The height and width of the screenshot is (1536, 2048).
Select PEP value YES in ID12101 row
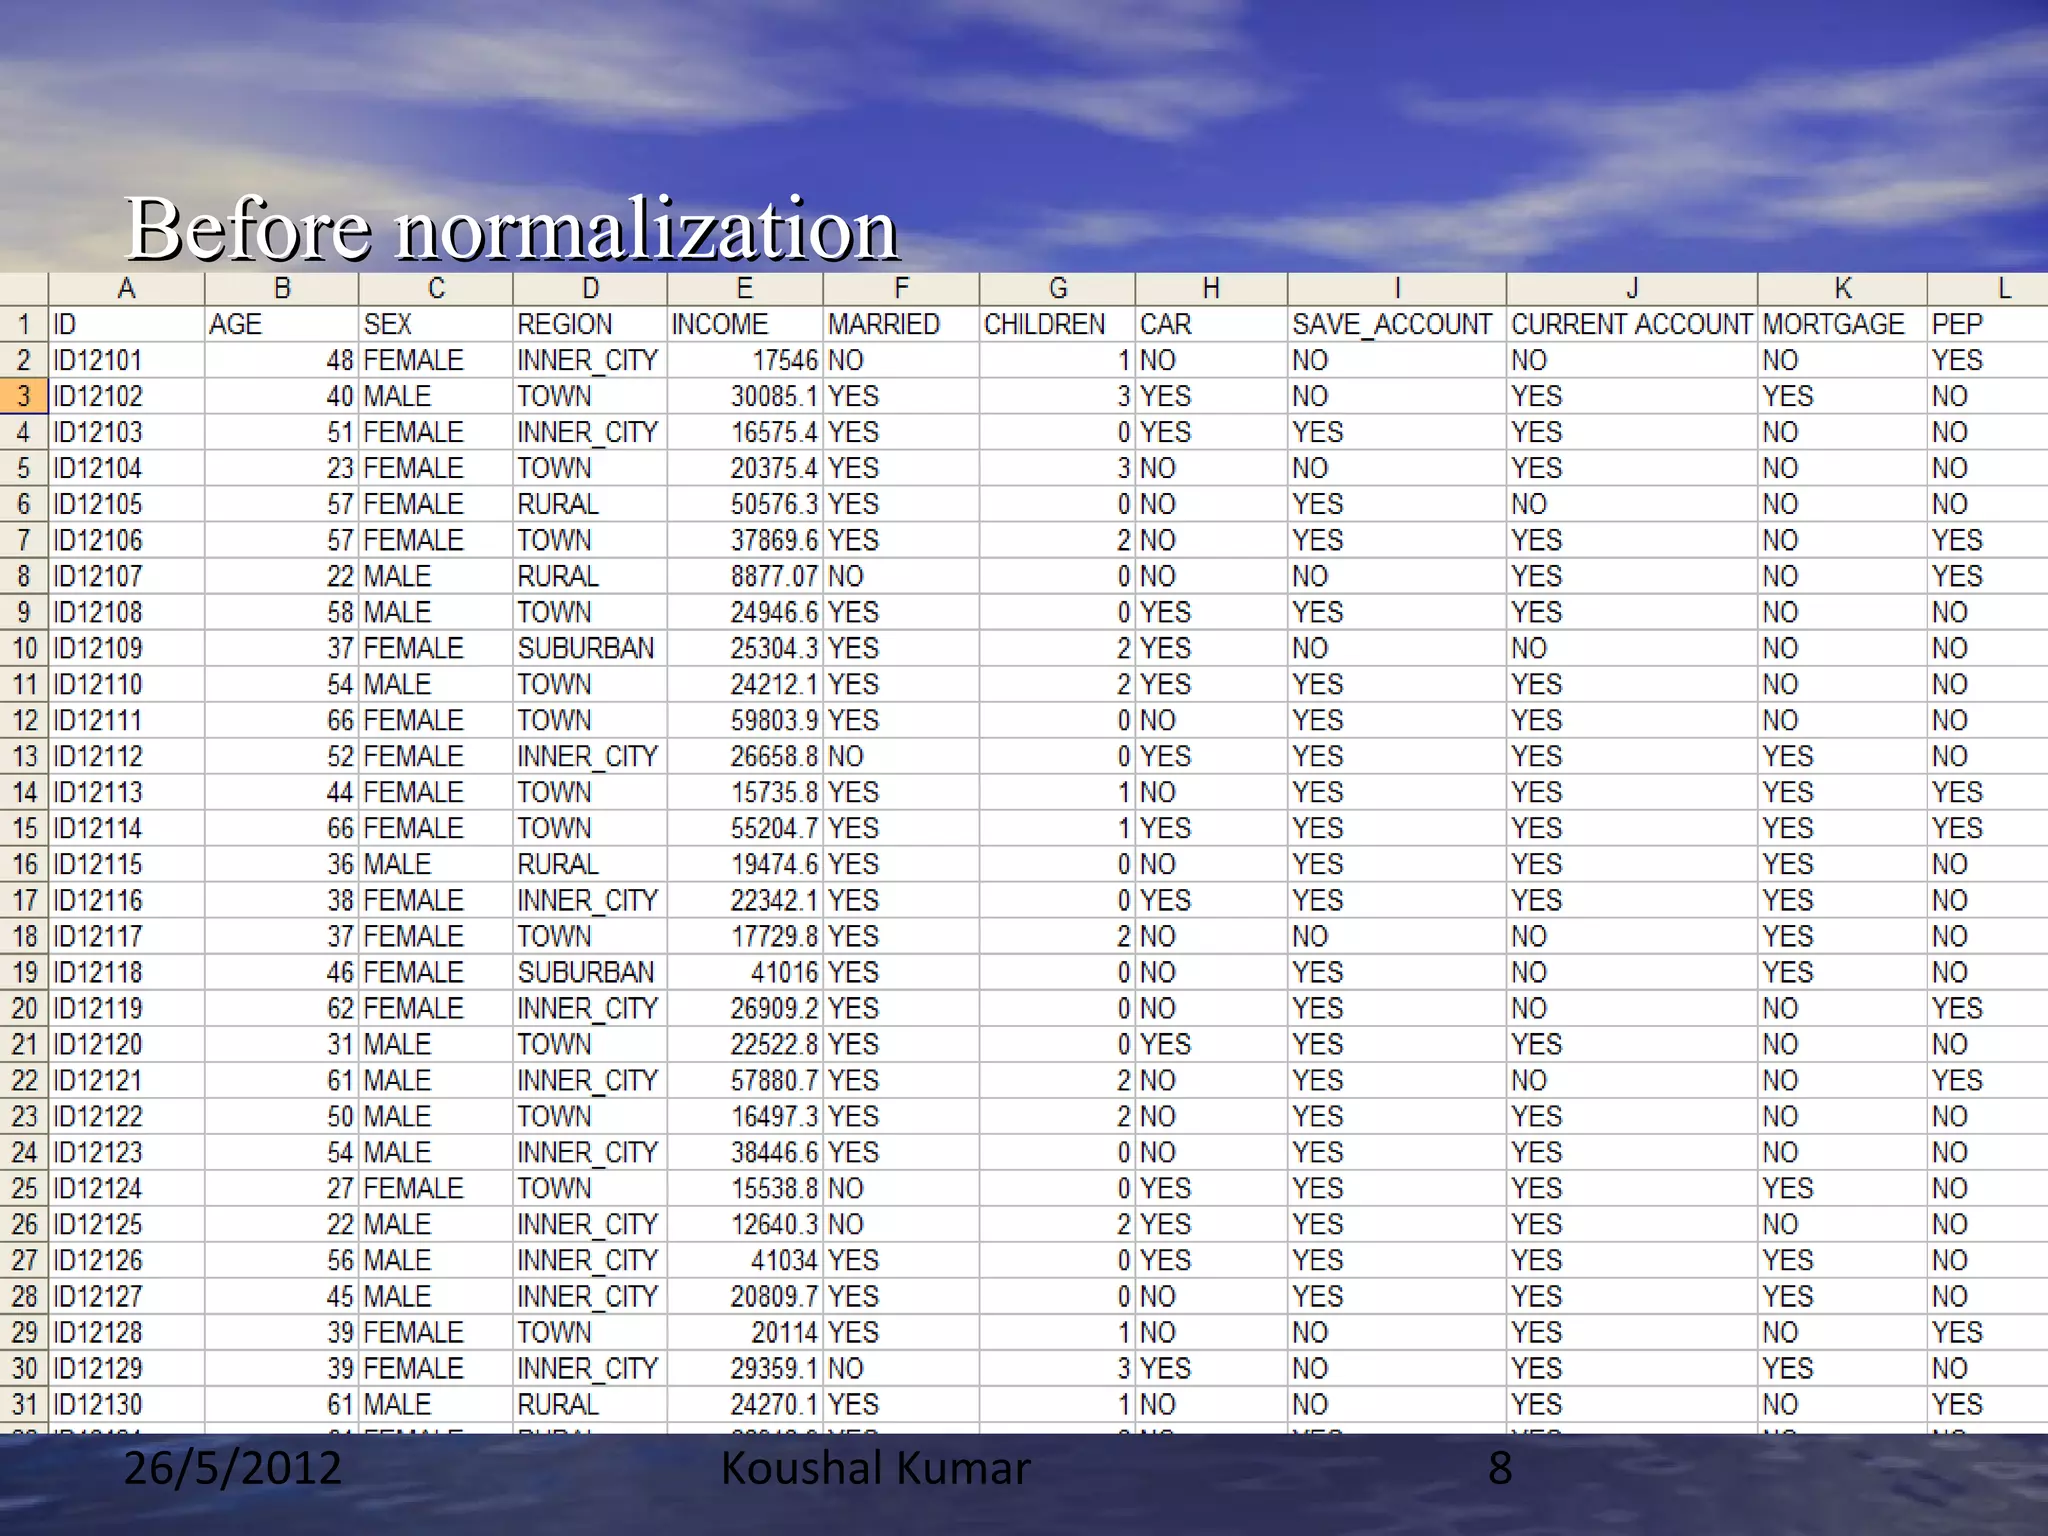tap(1988, 360)
